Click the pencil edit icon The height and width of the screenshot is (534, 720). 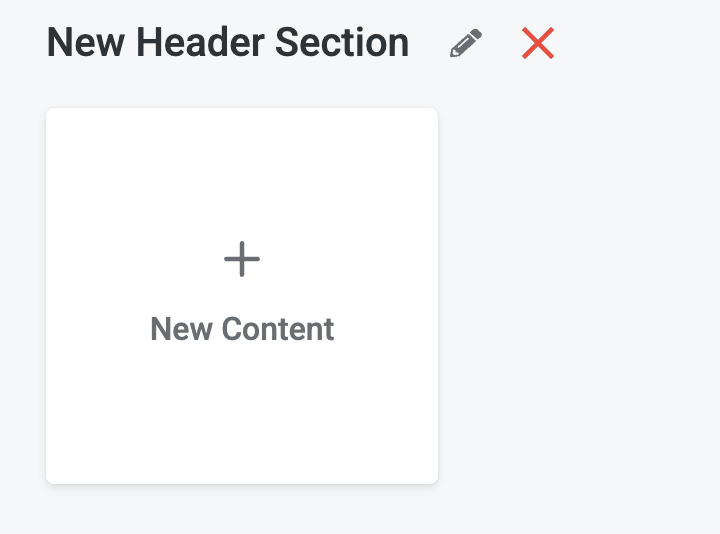tap(466, 44)
